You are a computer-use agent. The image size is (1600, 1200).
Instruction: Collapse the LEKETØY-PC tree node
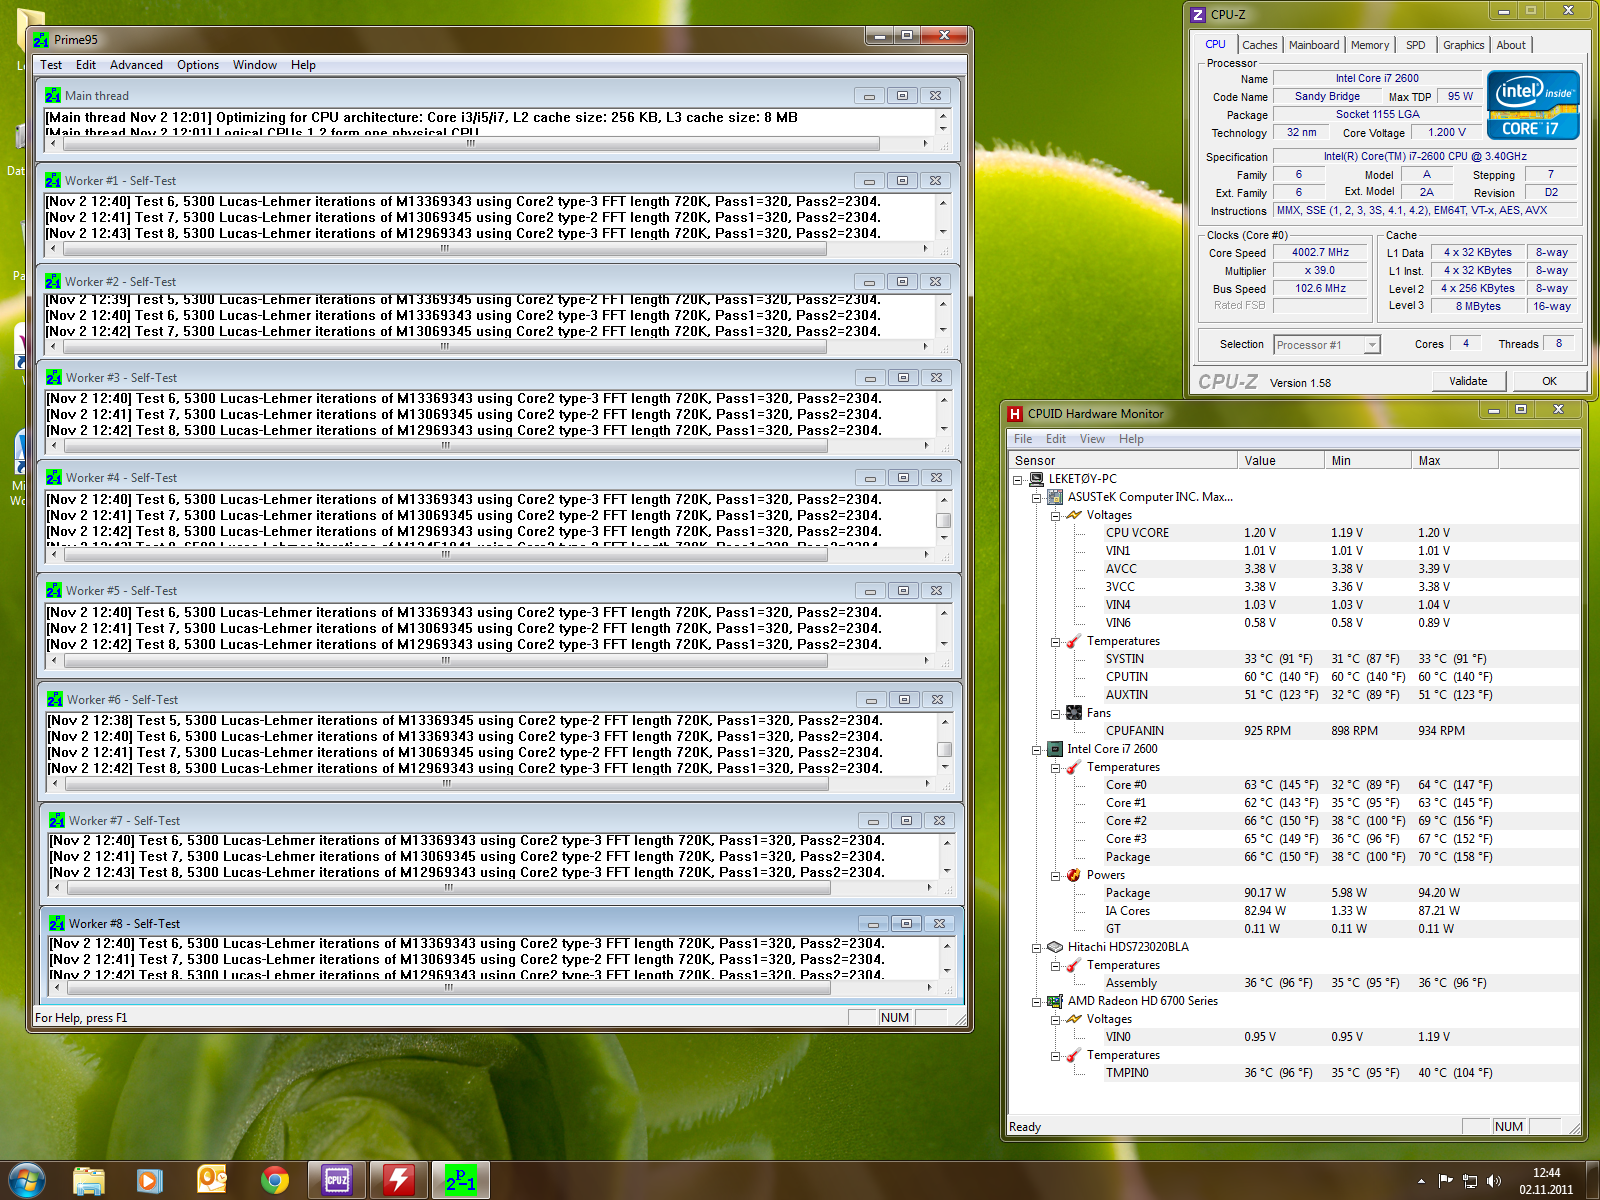click(1018, 479)
